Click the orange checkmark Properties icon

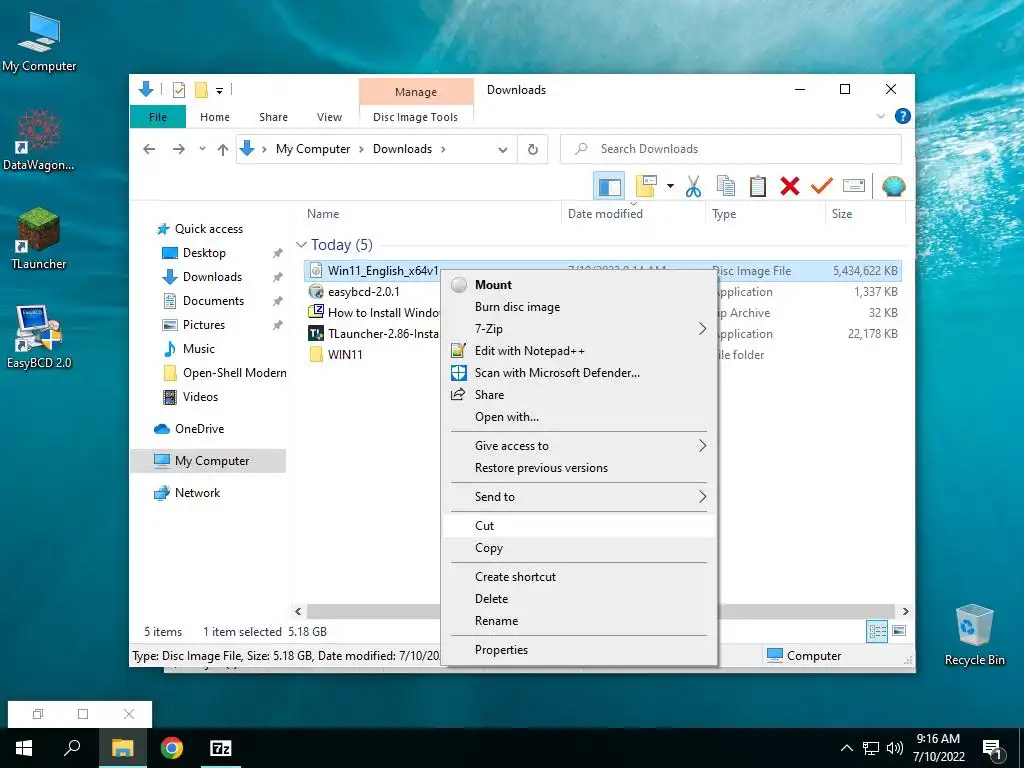tap(822, 187)
